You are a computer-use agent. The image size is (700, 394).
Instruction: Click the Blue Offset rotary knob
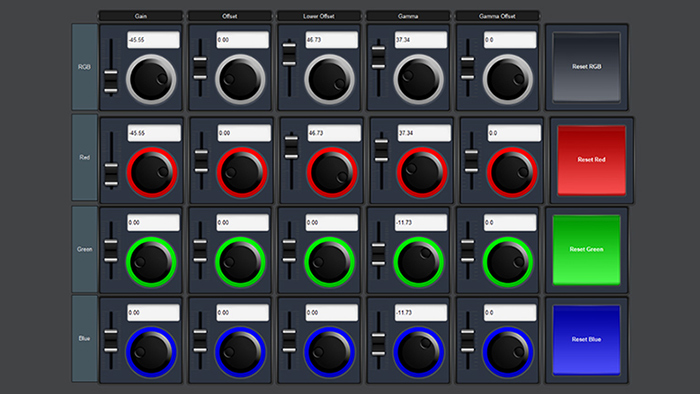tap(240, 352)
